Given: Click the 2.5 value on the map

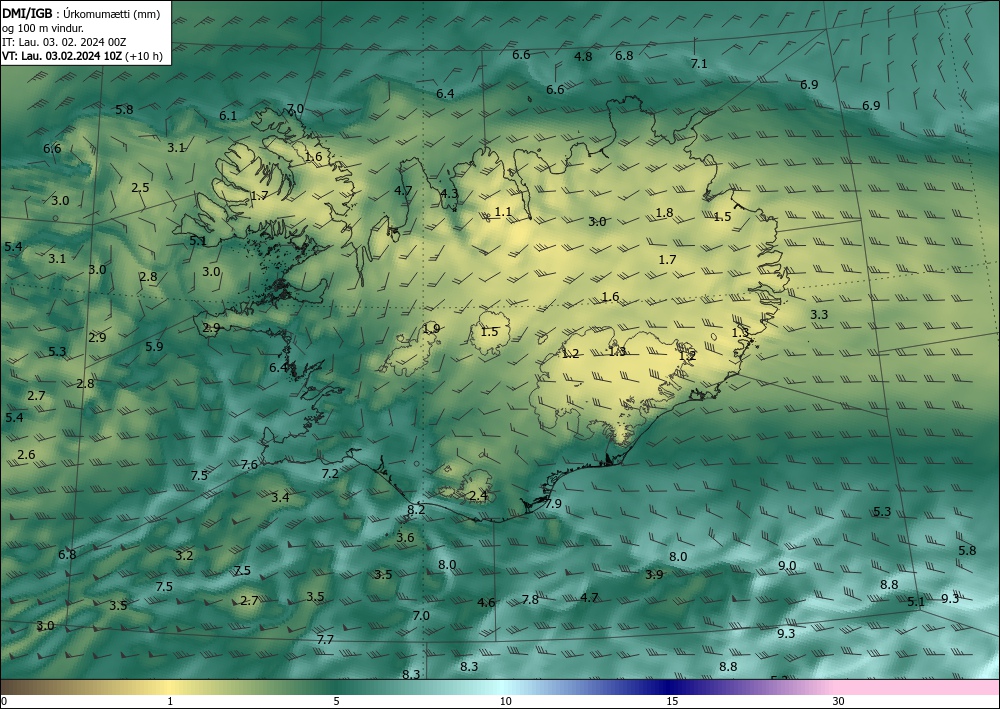Looking at the screenshot, I should (x=140, y=187).
